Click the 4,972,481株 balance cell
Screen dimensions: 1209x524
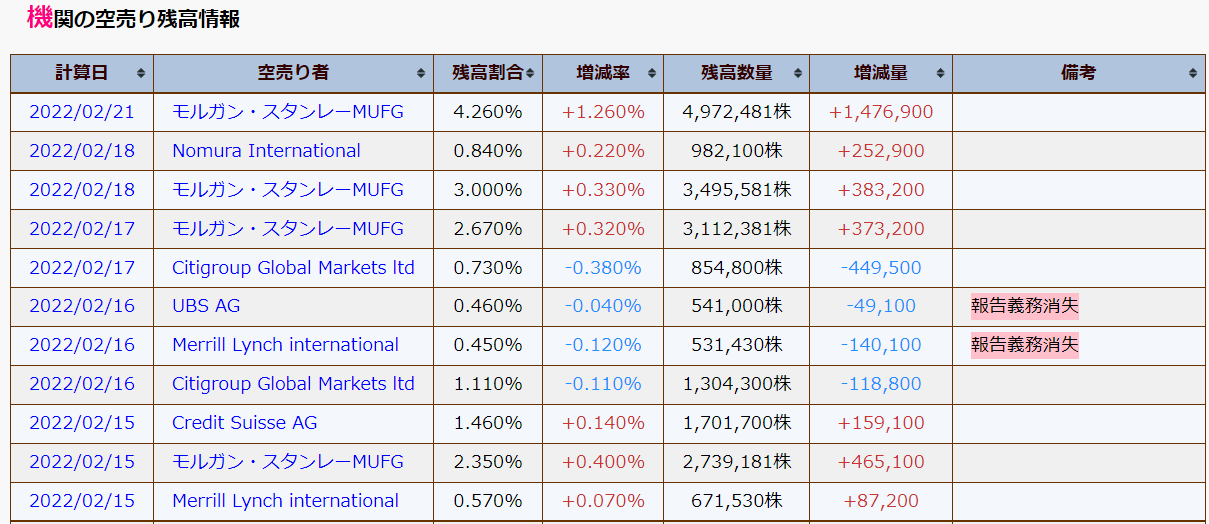pos(737,112)
